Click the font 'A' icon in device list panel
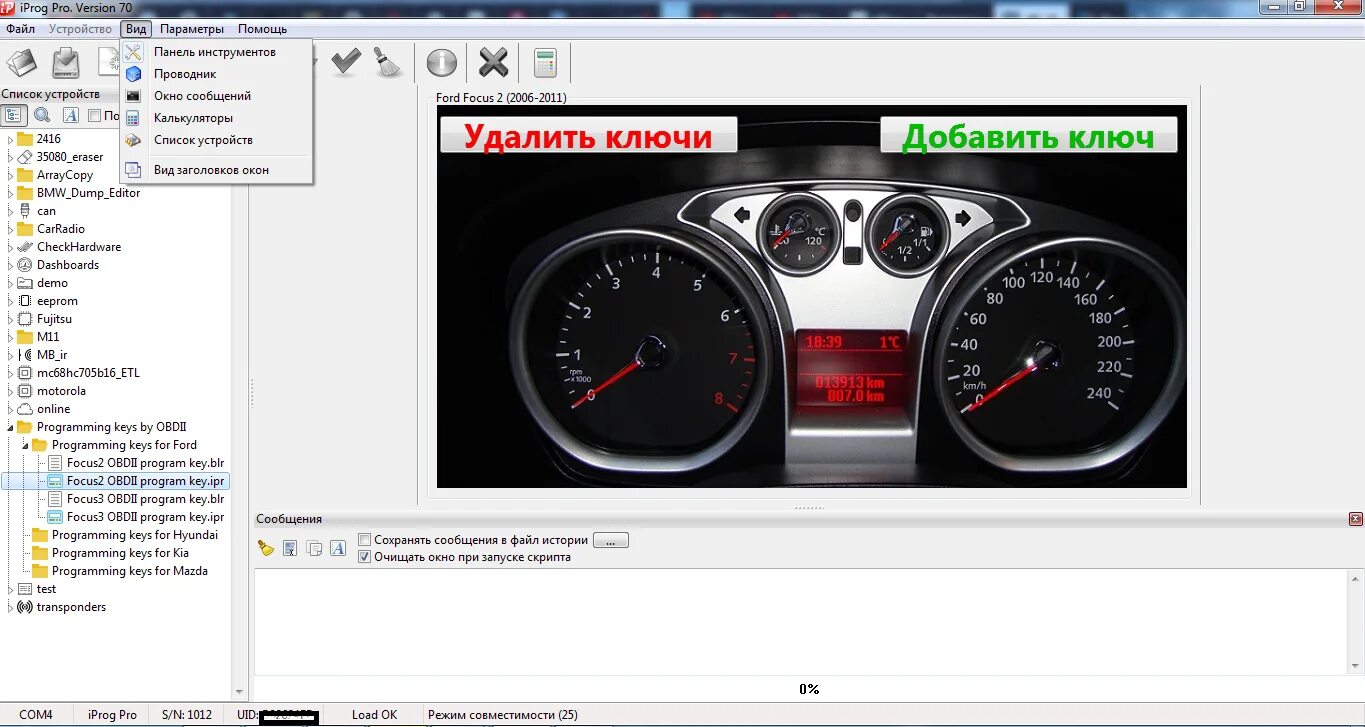Image resolution: width=1365 pixels, height=727 pixels. coord(71,115)
